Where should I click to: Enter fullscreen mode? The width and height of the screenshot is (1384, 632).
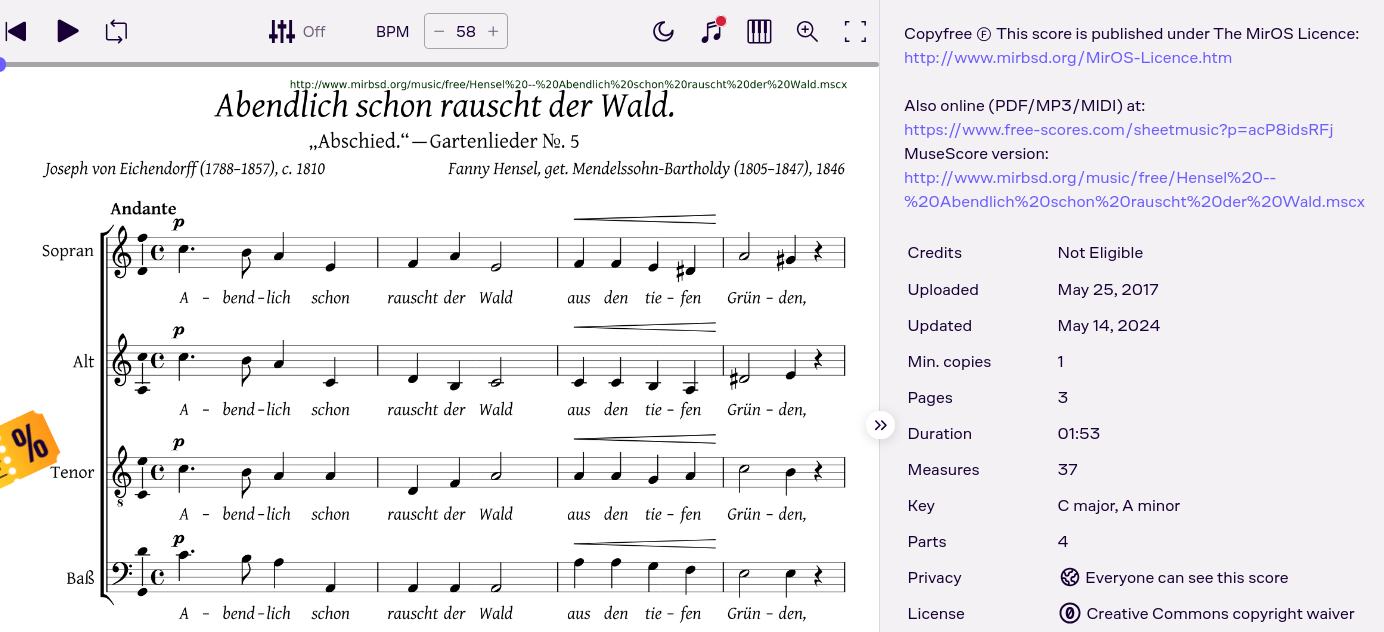pyautogui.click(x=855, y=31)
